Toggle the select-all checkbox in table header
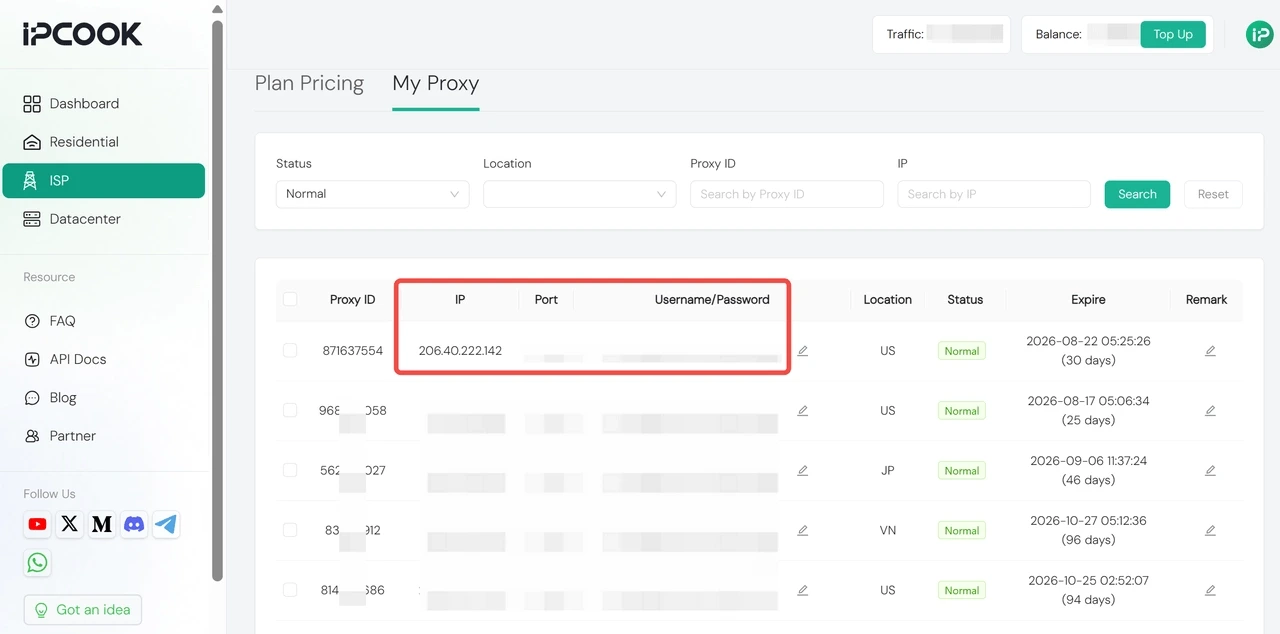1280x634 pixels. (x=290, y=299)
